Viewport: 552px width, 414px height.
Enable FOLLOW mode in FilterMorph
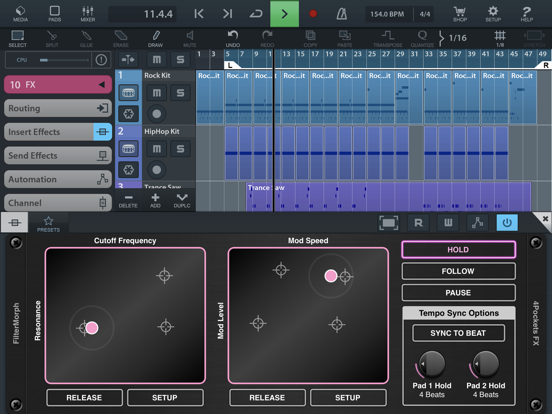(458, 271)
